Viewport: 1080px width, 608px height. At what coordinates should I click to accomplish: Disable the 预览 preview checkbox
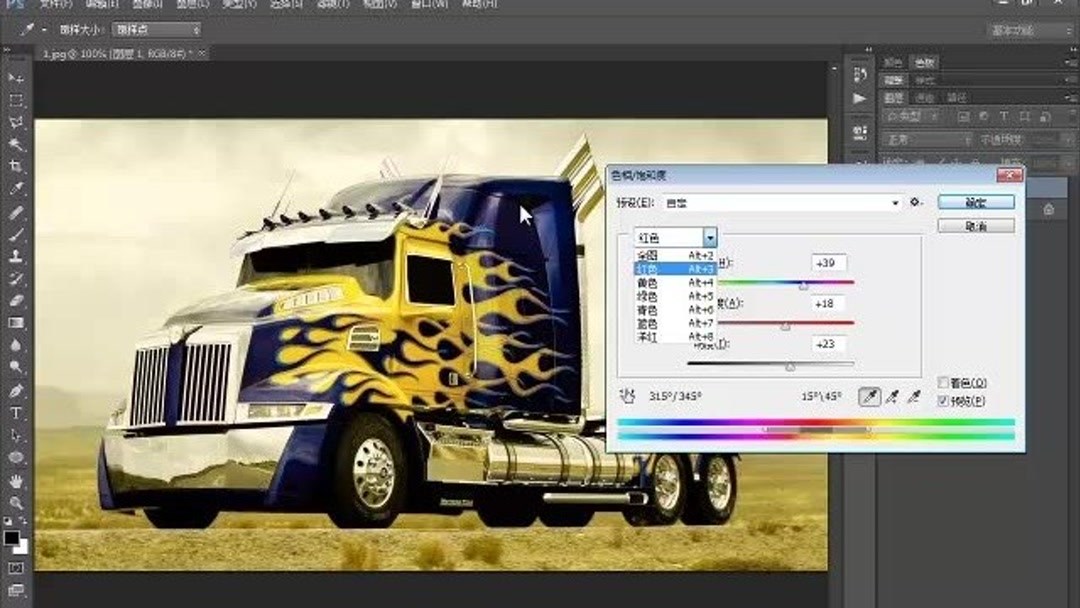[942, 401]
